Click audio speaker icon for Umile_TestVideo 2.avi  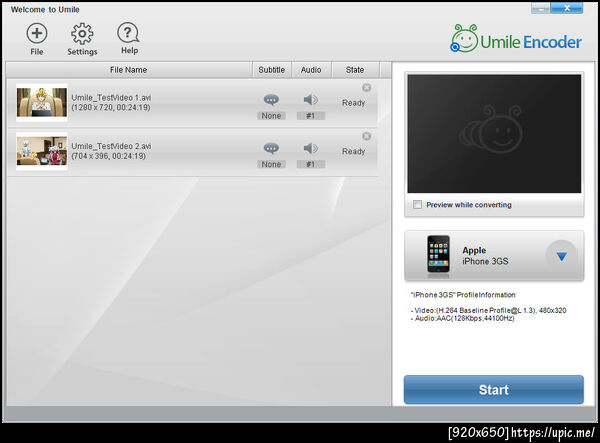tap(311, 148)
